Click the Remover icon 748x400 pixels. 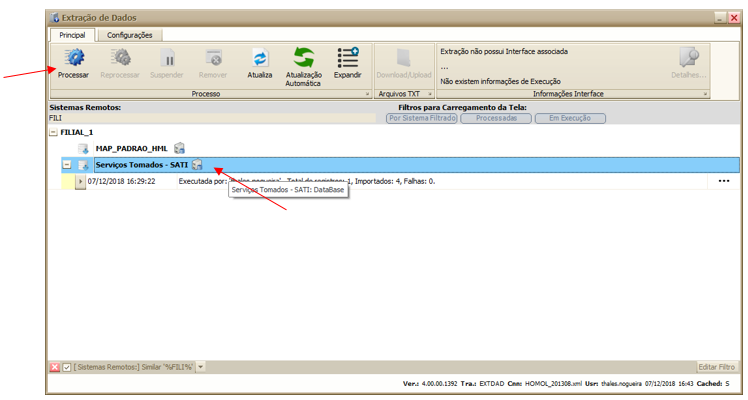tap(213, 58)
